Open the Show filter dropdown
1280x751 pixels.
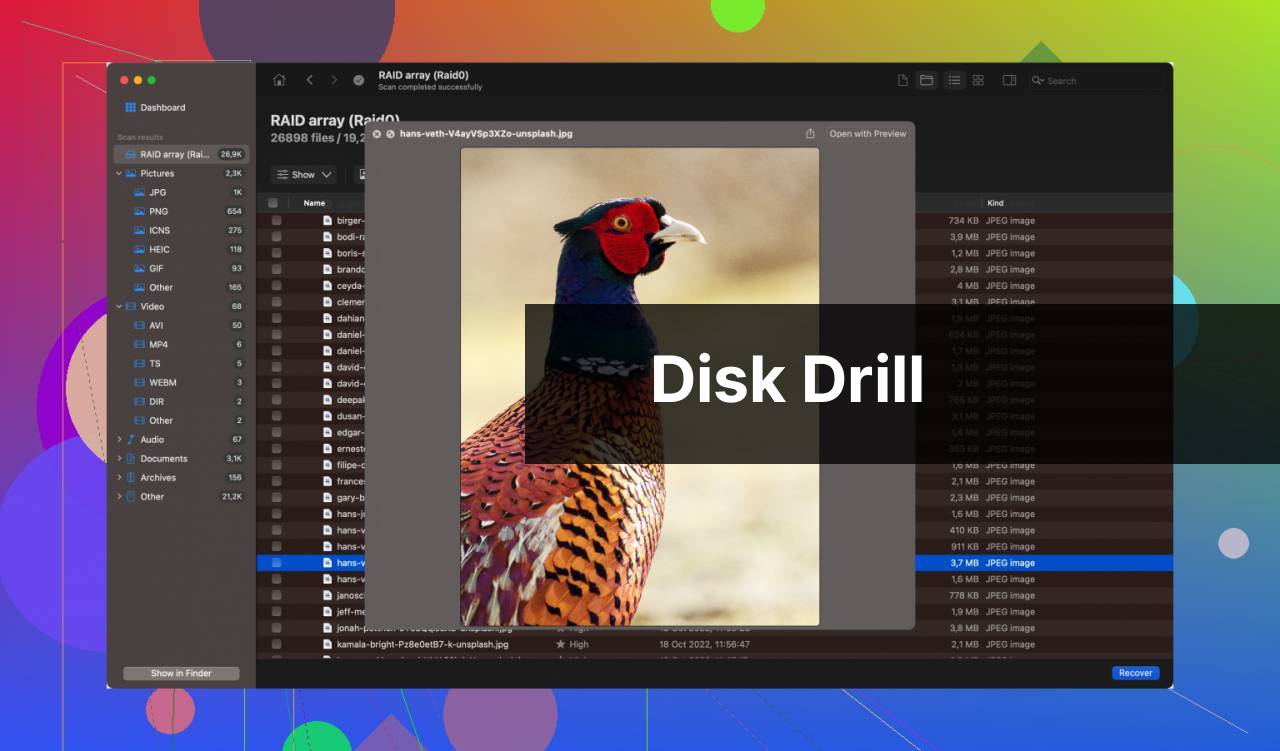pos(305,175)
